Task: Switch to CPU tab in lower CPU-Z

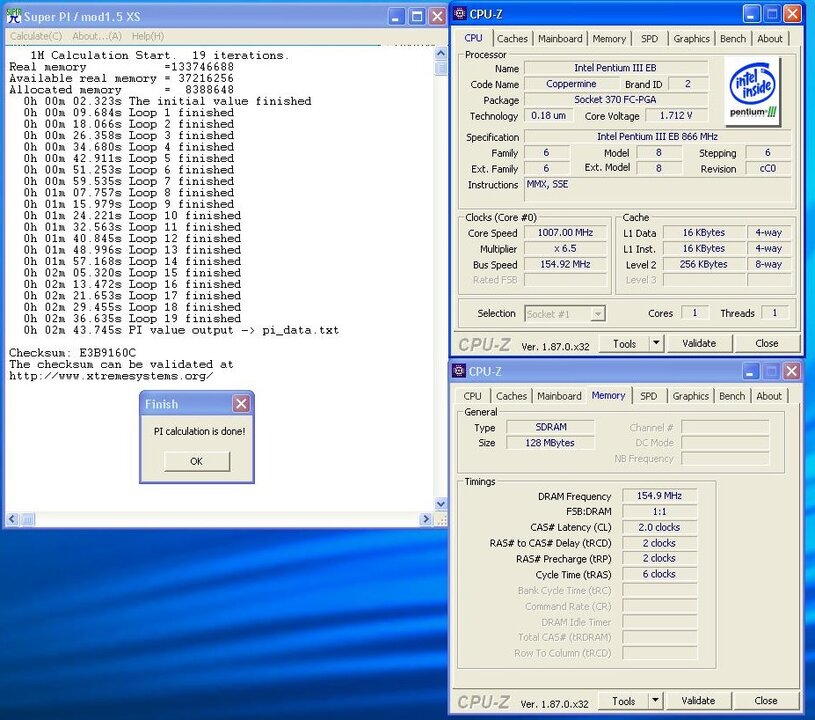Action: point(472,396)
